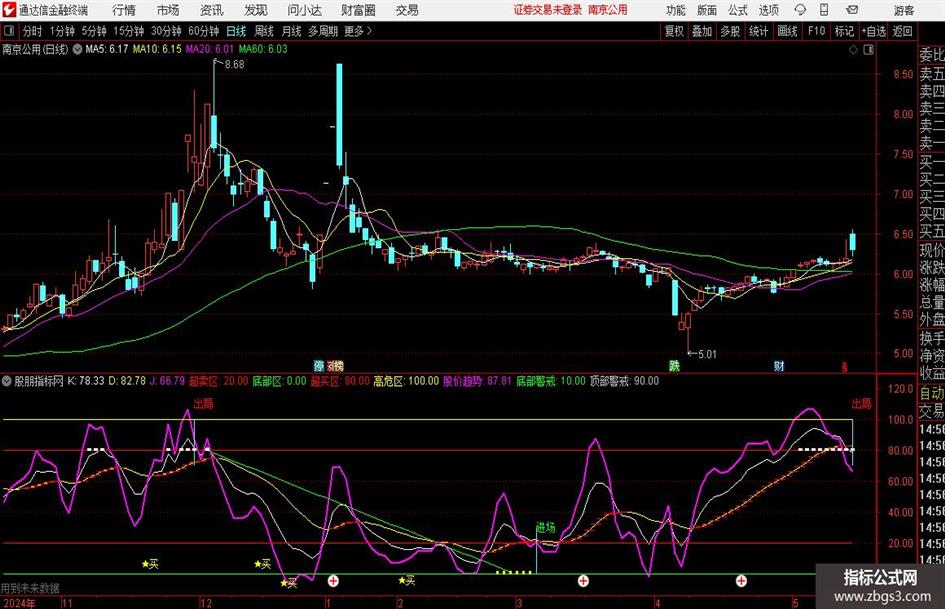This screenshot has height=609, width=945.
Task: Click the 通达信 red logo icon
Action: tap(9, 10)
